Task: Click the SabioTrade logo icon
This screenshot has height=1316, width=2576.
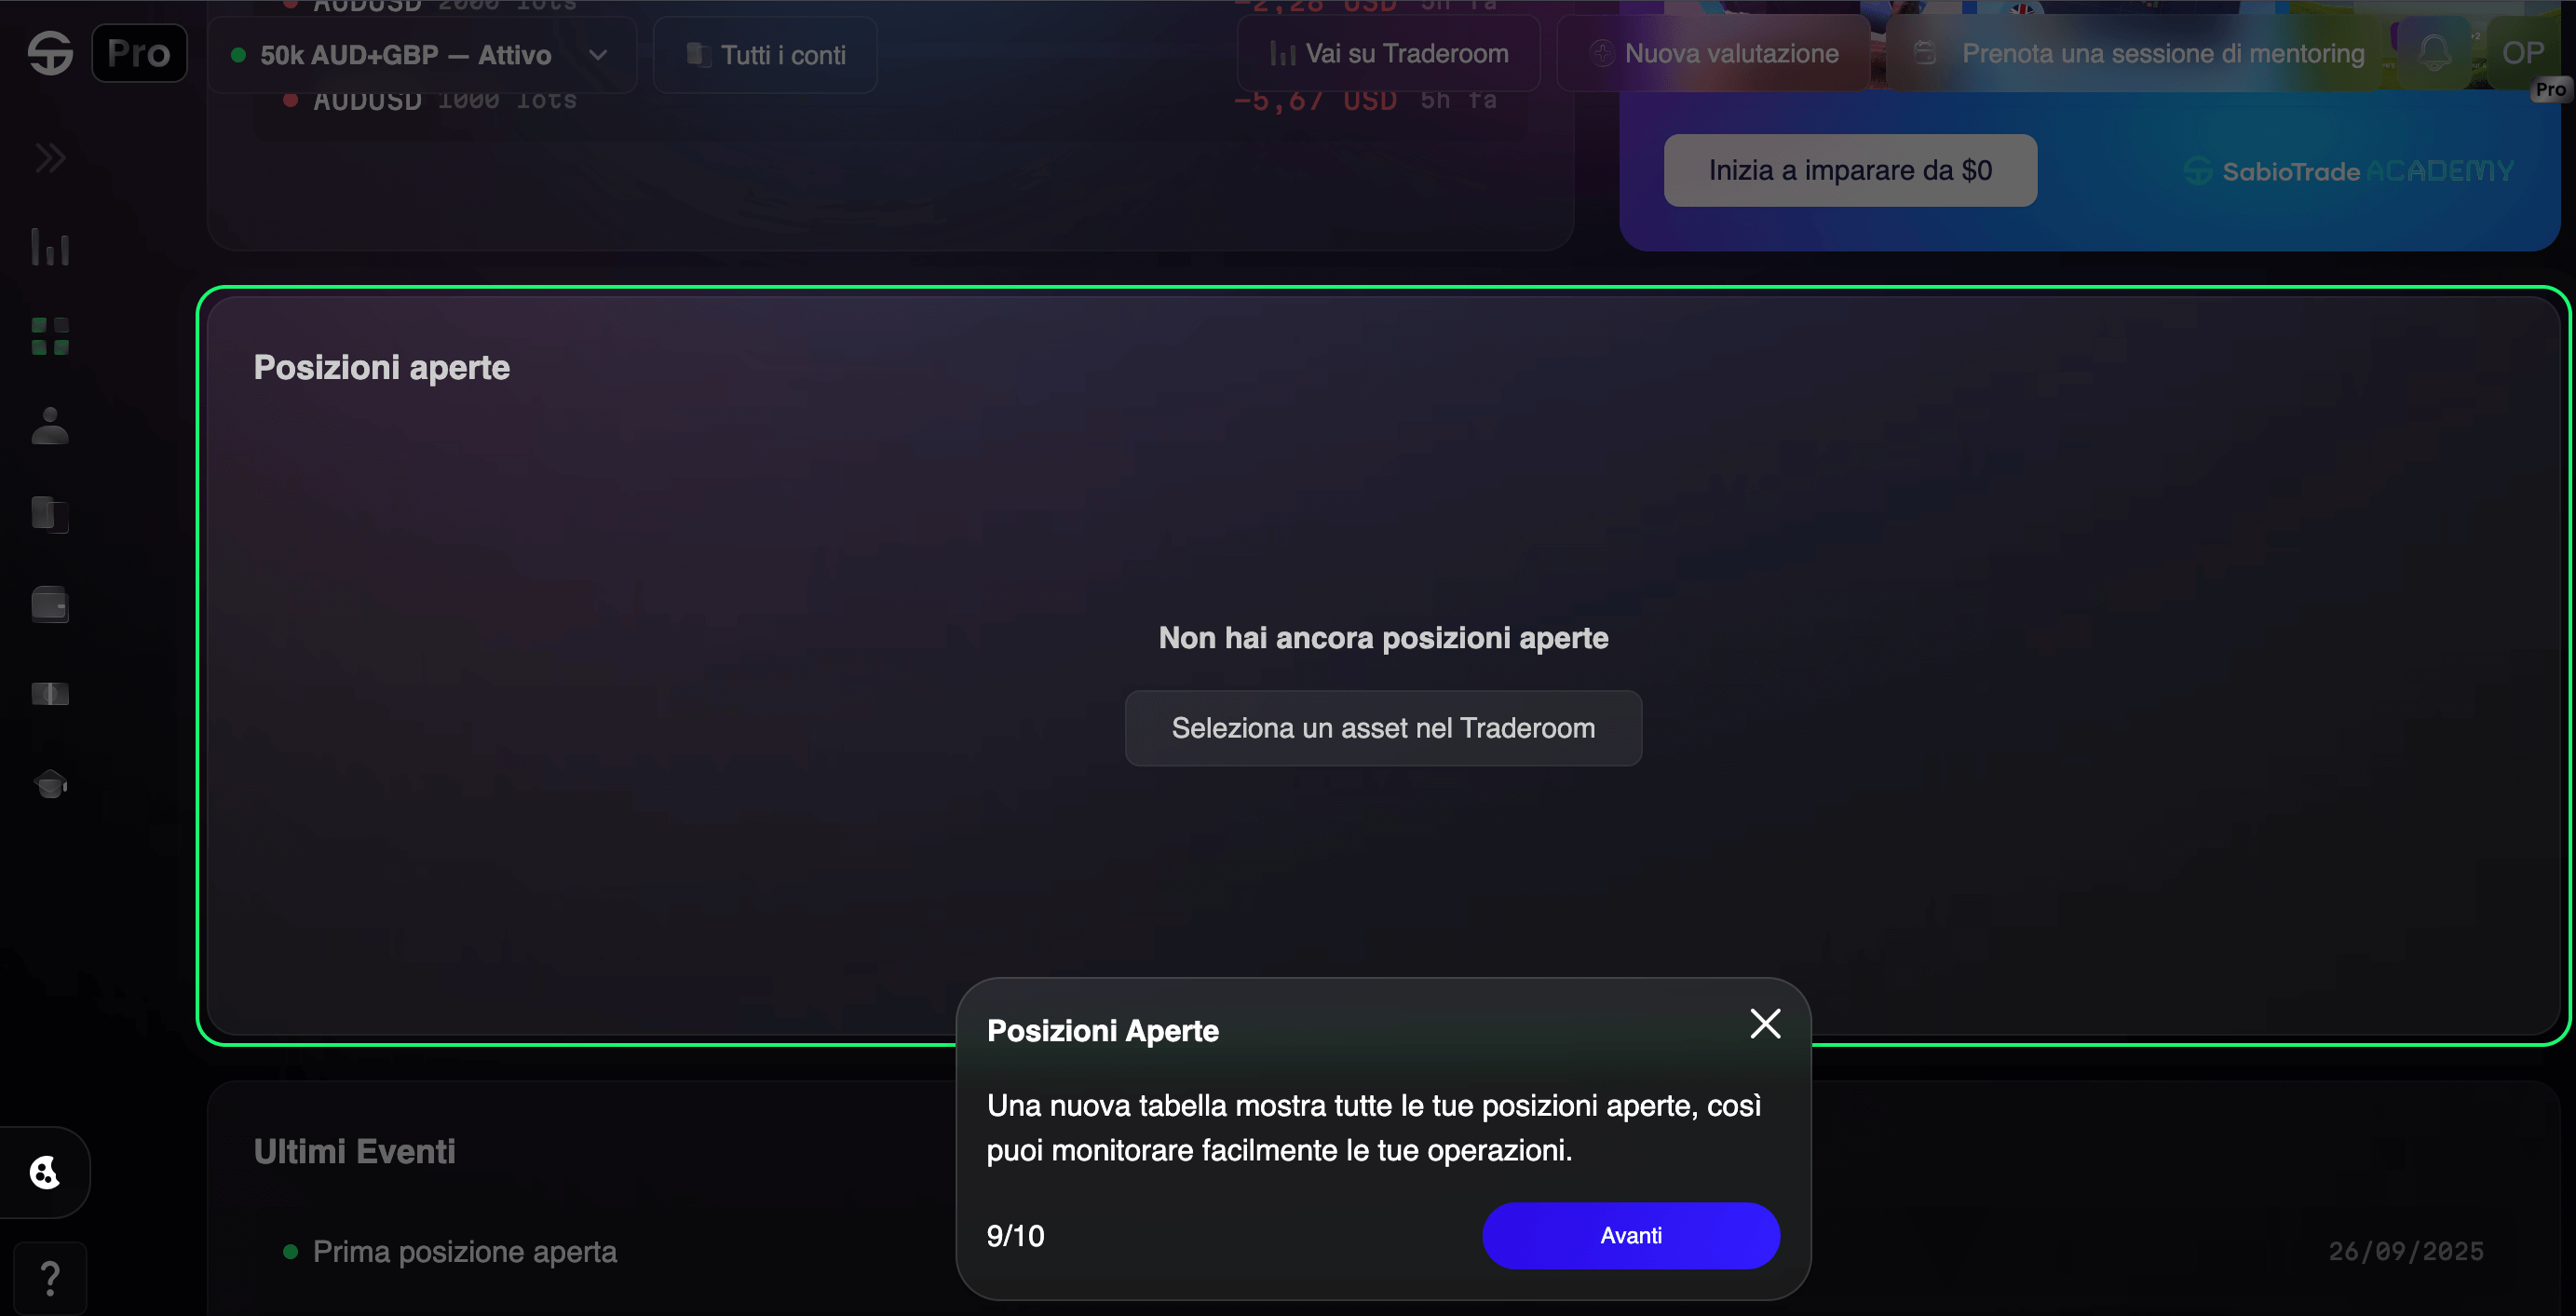Action: pos(50,53)
